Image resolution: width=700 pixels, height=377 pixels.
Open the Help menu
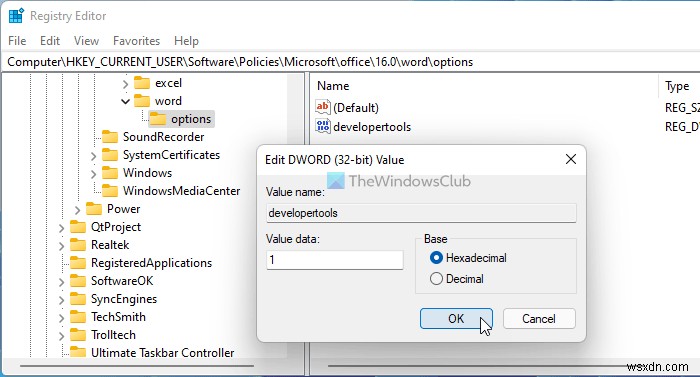pos(186,41)
